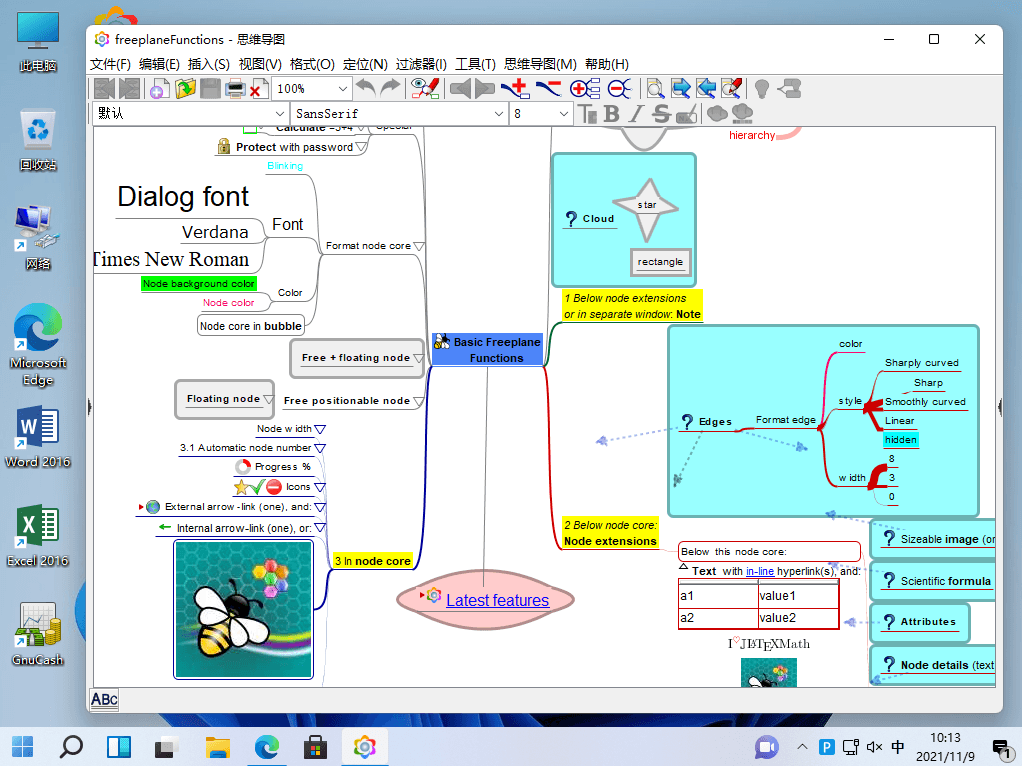Add a new child node
The width and height of the screenshot is (1022, 766).
515,89
